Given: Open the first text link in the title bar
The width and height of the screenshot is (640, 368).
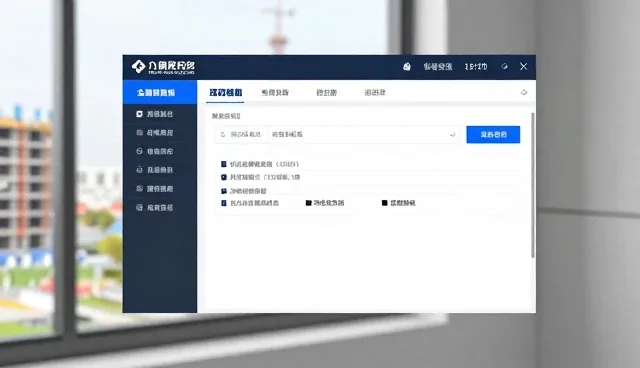Looking at the screenshot, I should pyautogui.click(x=438, y=67).
